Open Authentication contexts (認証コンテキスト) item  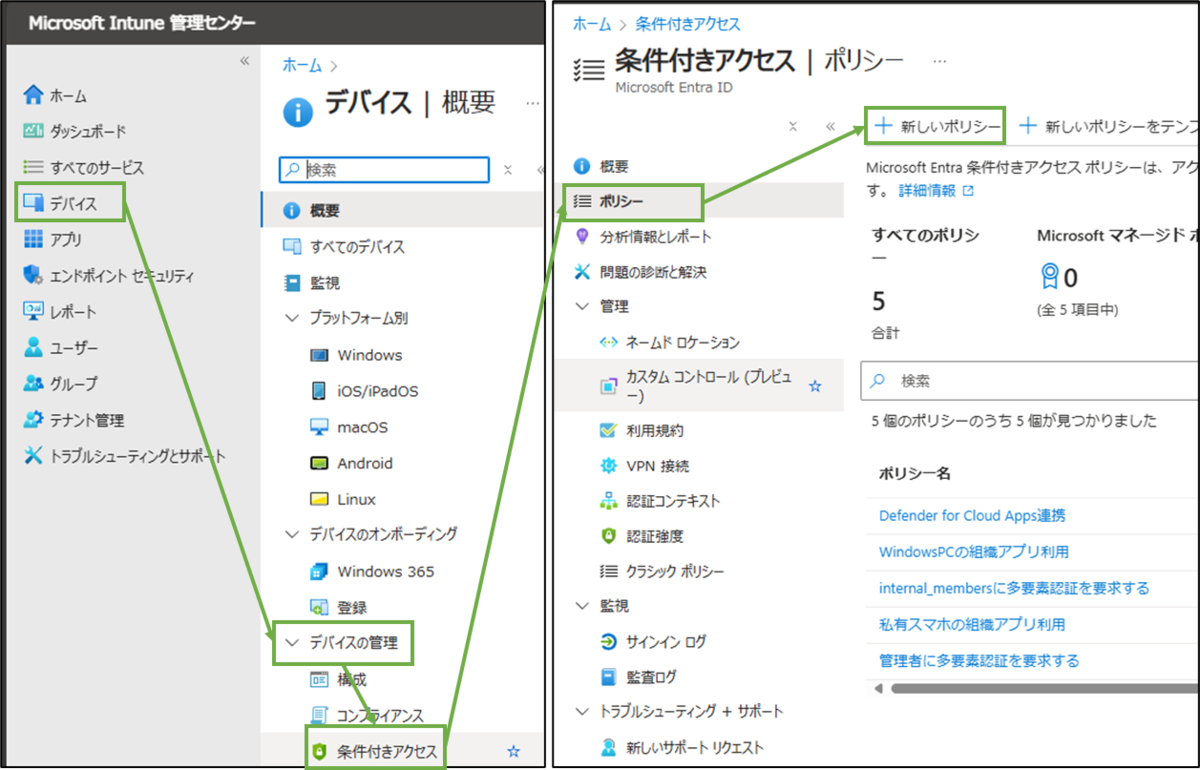[659, 501]
